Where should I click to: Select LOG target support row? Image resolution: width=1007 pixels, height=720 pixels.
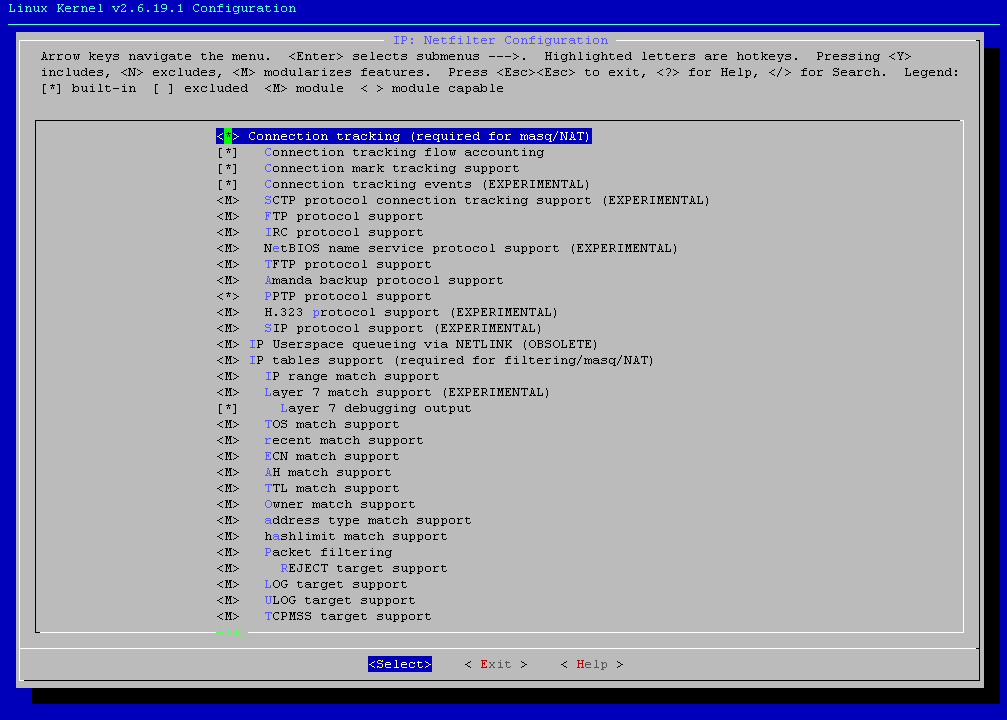click(312, 584)
